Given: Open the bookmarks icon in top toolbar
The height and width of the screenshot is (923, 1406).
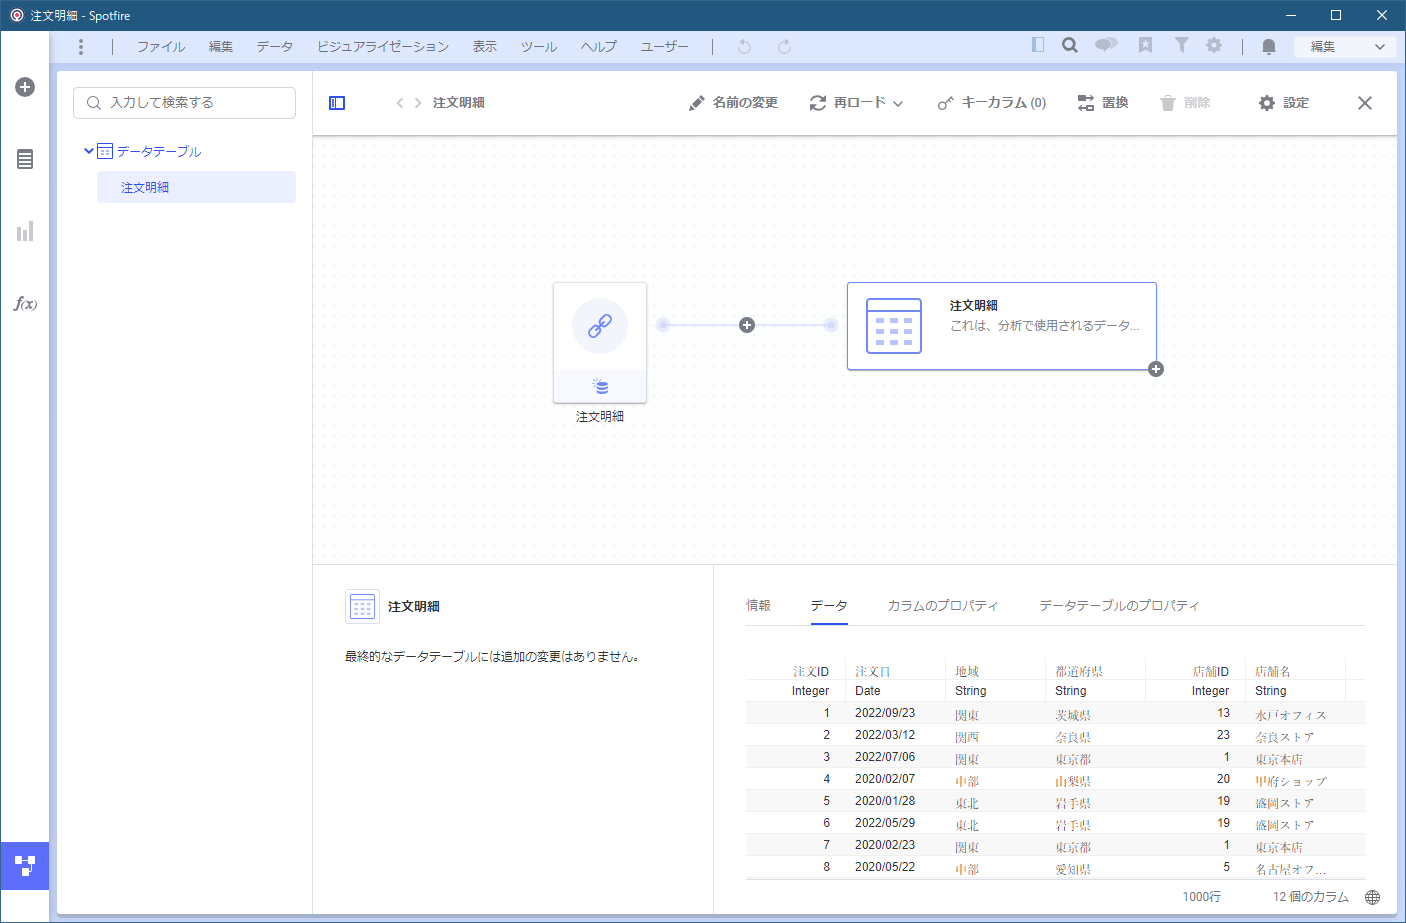Looking at the screenshot, I should coord(1146,45).
